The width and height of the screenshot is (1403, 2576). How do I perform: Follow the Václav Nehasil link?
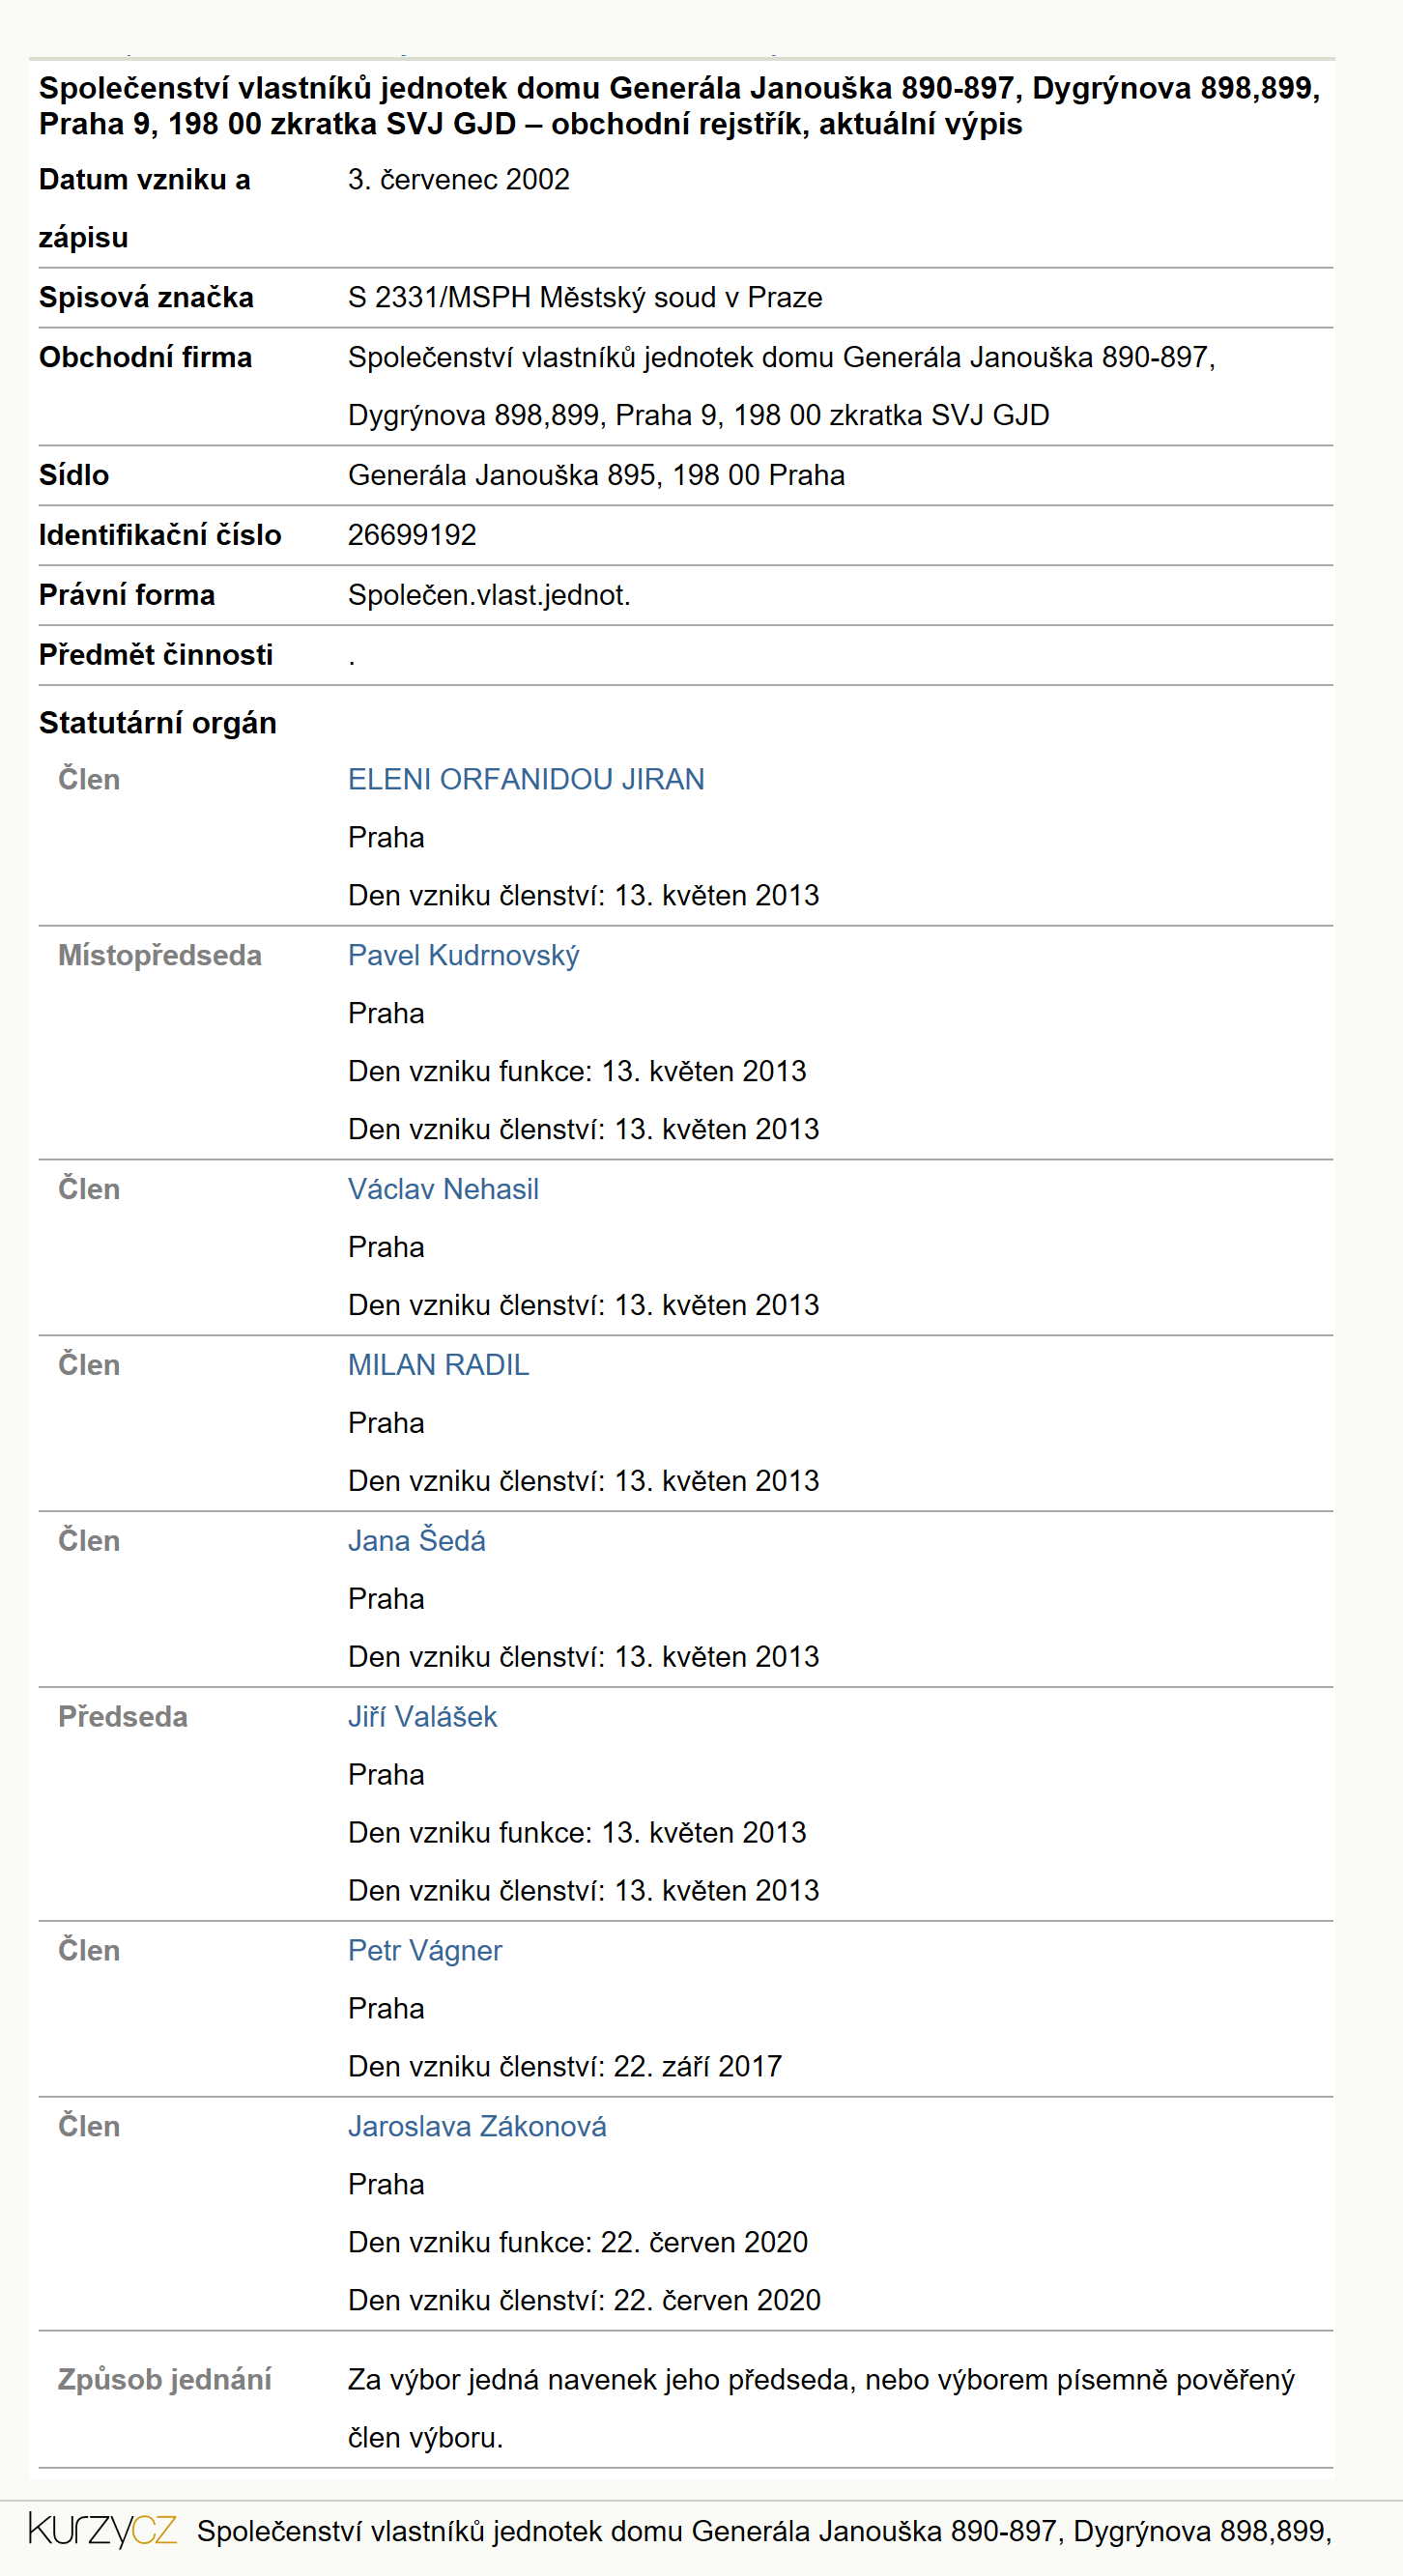(x=443, y=1189)
